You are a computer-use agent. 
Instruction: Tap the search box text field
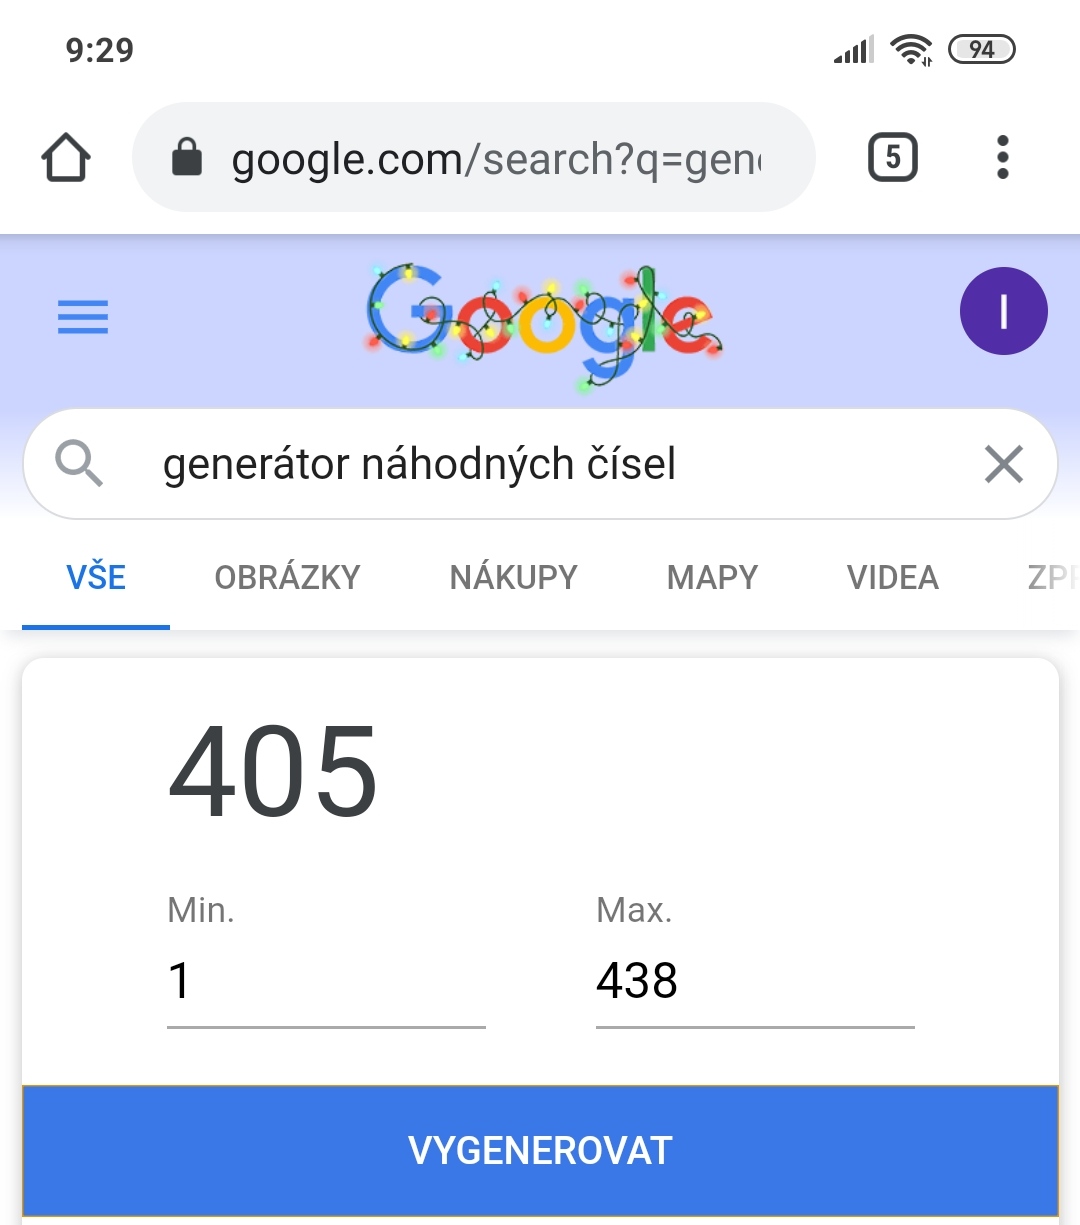[x=540, y=464]
